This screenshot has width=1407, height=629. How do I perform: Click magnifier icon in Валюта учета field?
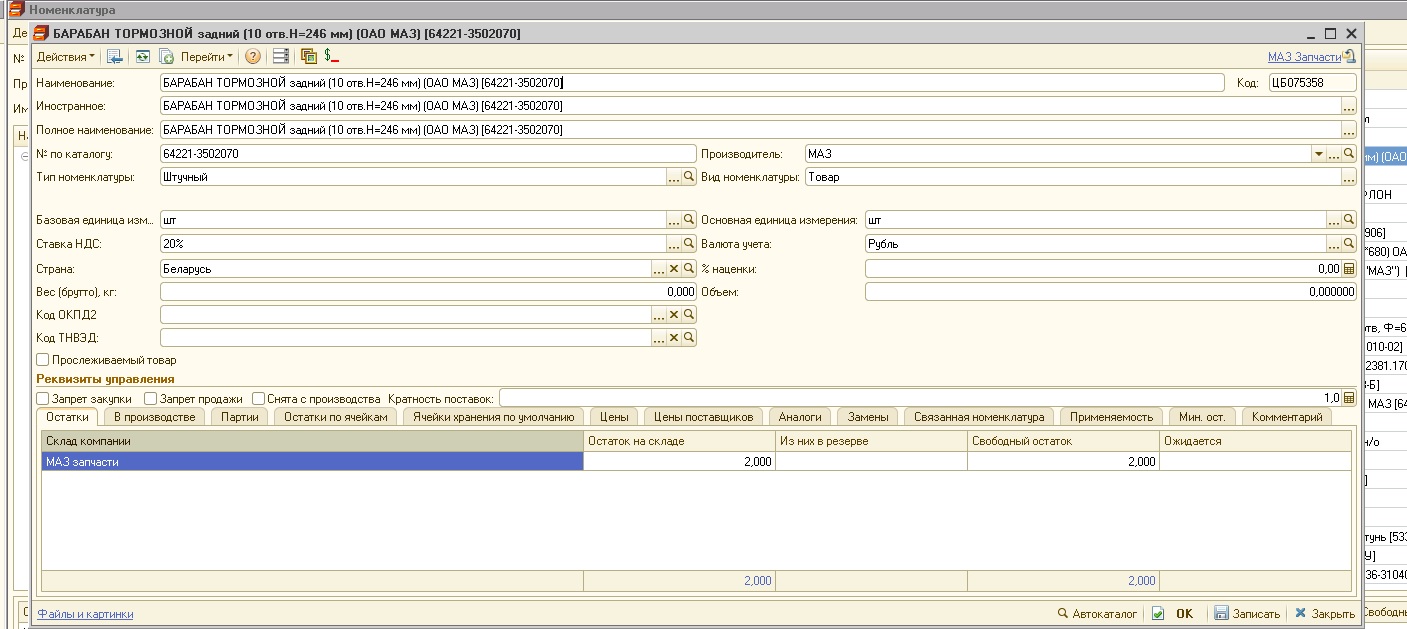pyautogui.click(x=1349, y=243)
